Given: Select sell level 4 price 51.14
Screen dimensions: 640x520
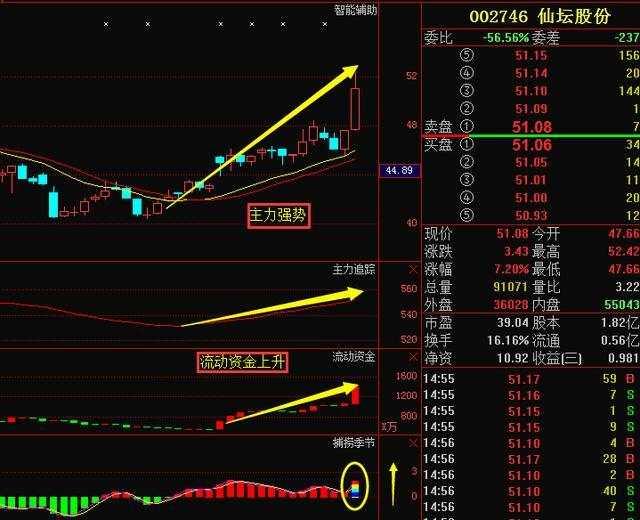Looking at the screenshot, I should pos(531,73).
